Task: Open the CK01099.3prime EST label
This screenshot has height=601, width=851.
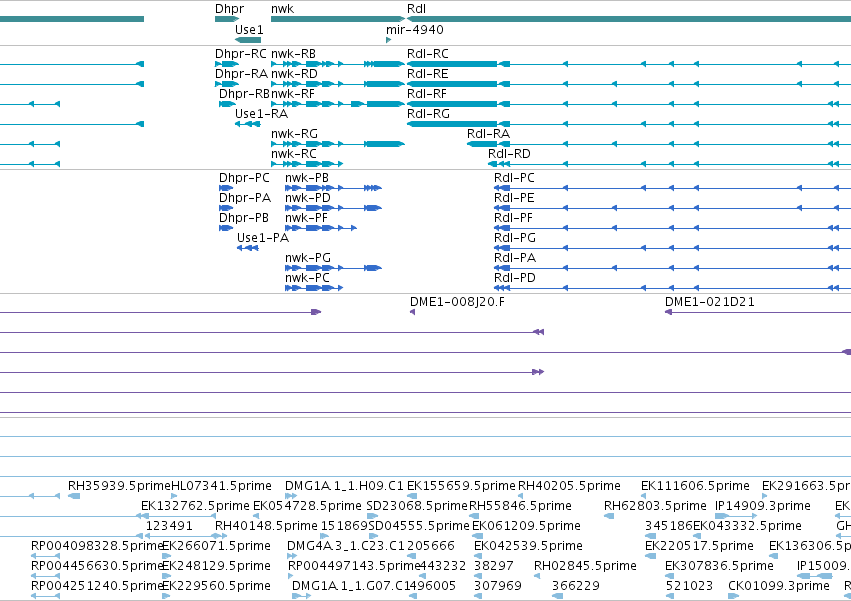Action: (779, 586)
